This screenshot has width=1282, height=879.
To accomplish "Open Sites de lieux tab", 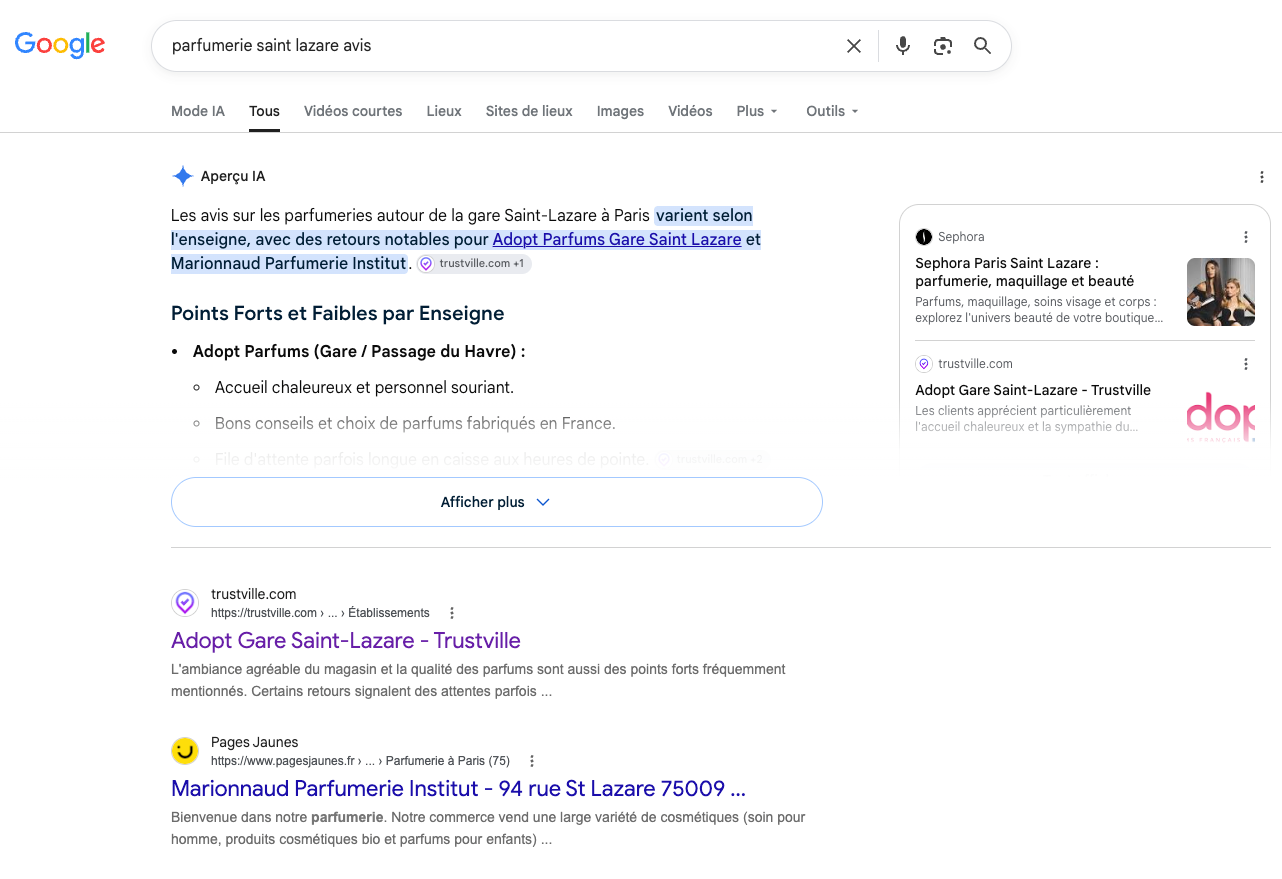I will click(x=529, y=111).
